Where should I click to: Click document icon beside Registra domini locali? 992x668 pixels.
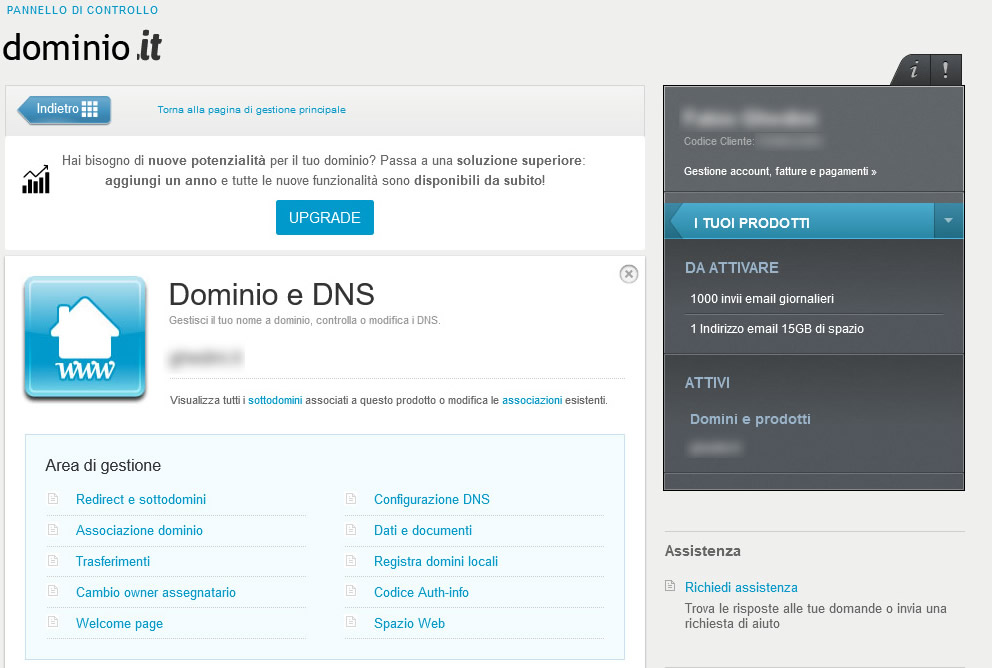click(351, 560)
